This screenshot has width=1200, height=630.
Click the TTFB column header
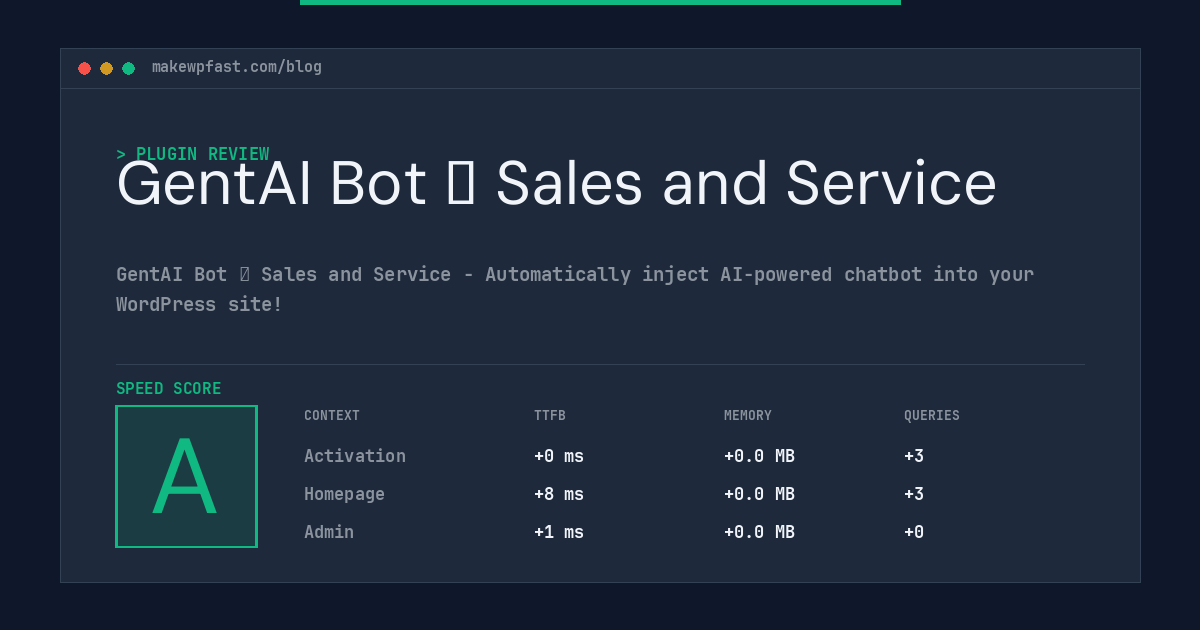[550, 416]
